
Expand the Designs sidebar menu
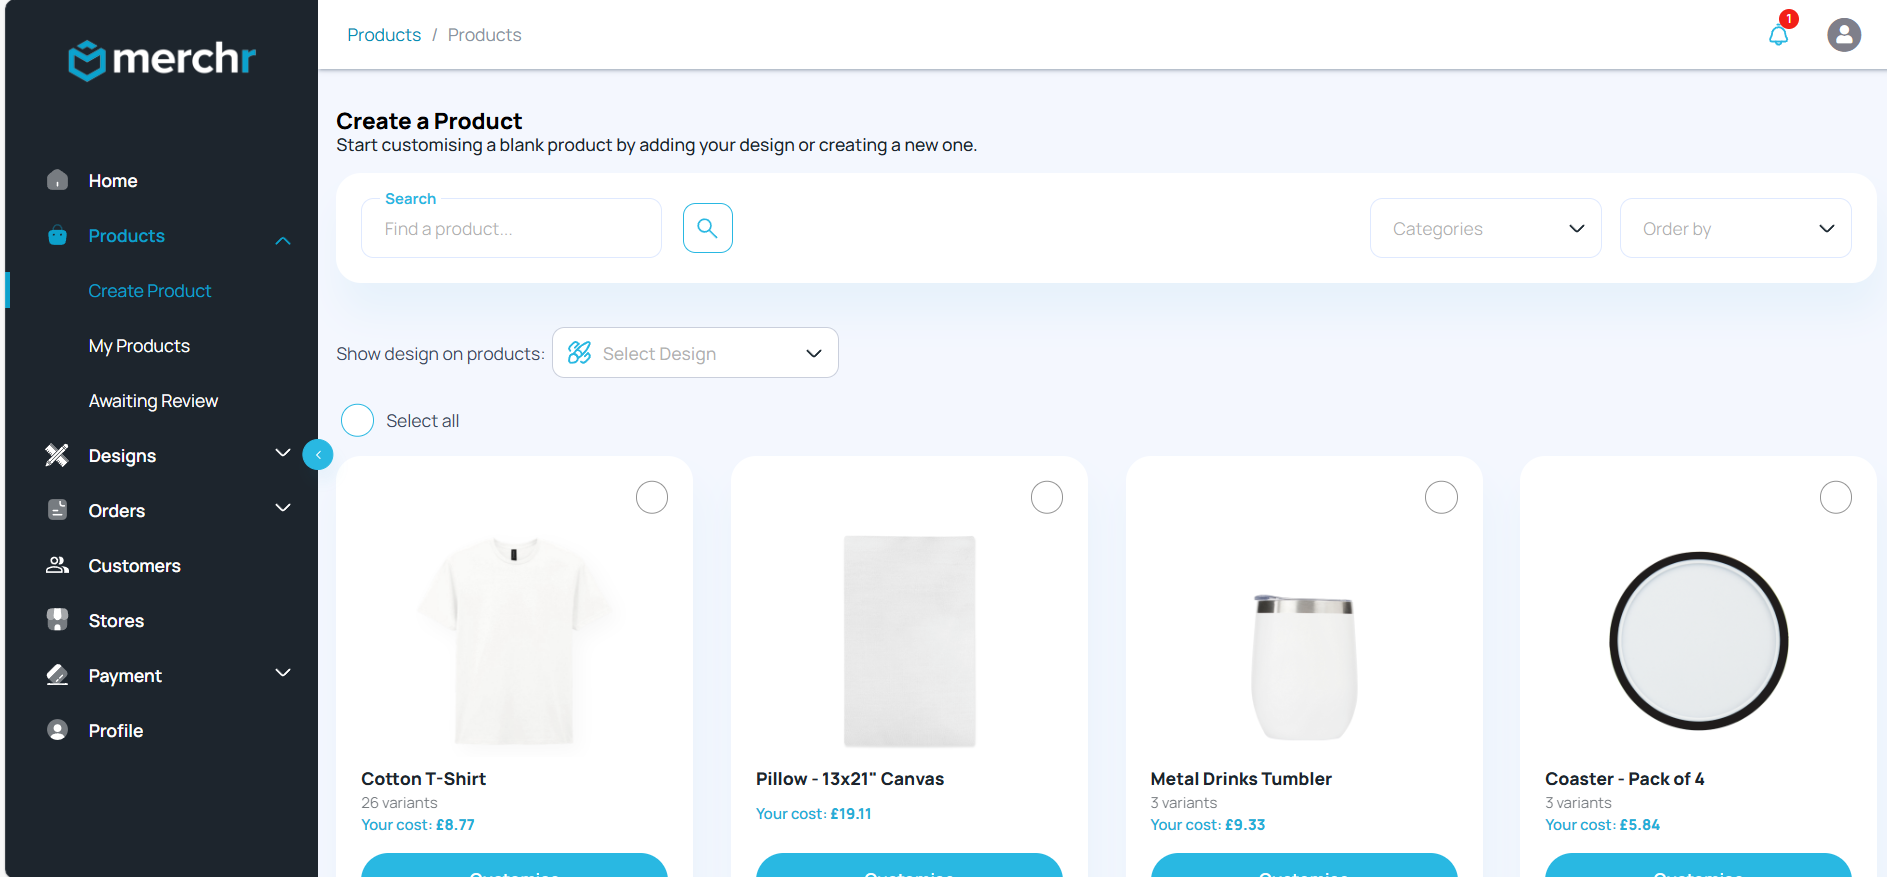coord(282,454)
